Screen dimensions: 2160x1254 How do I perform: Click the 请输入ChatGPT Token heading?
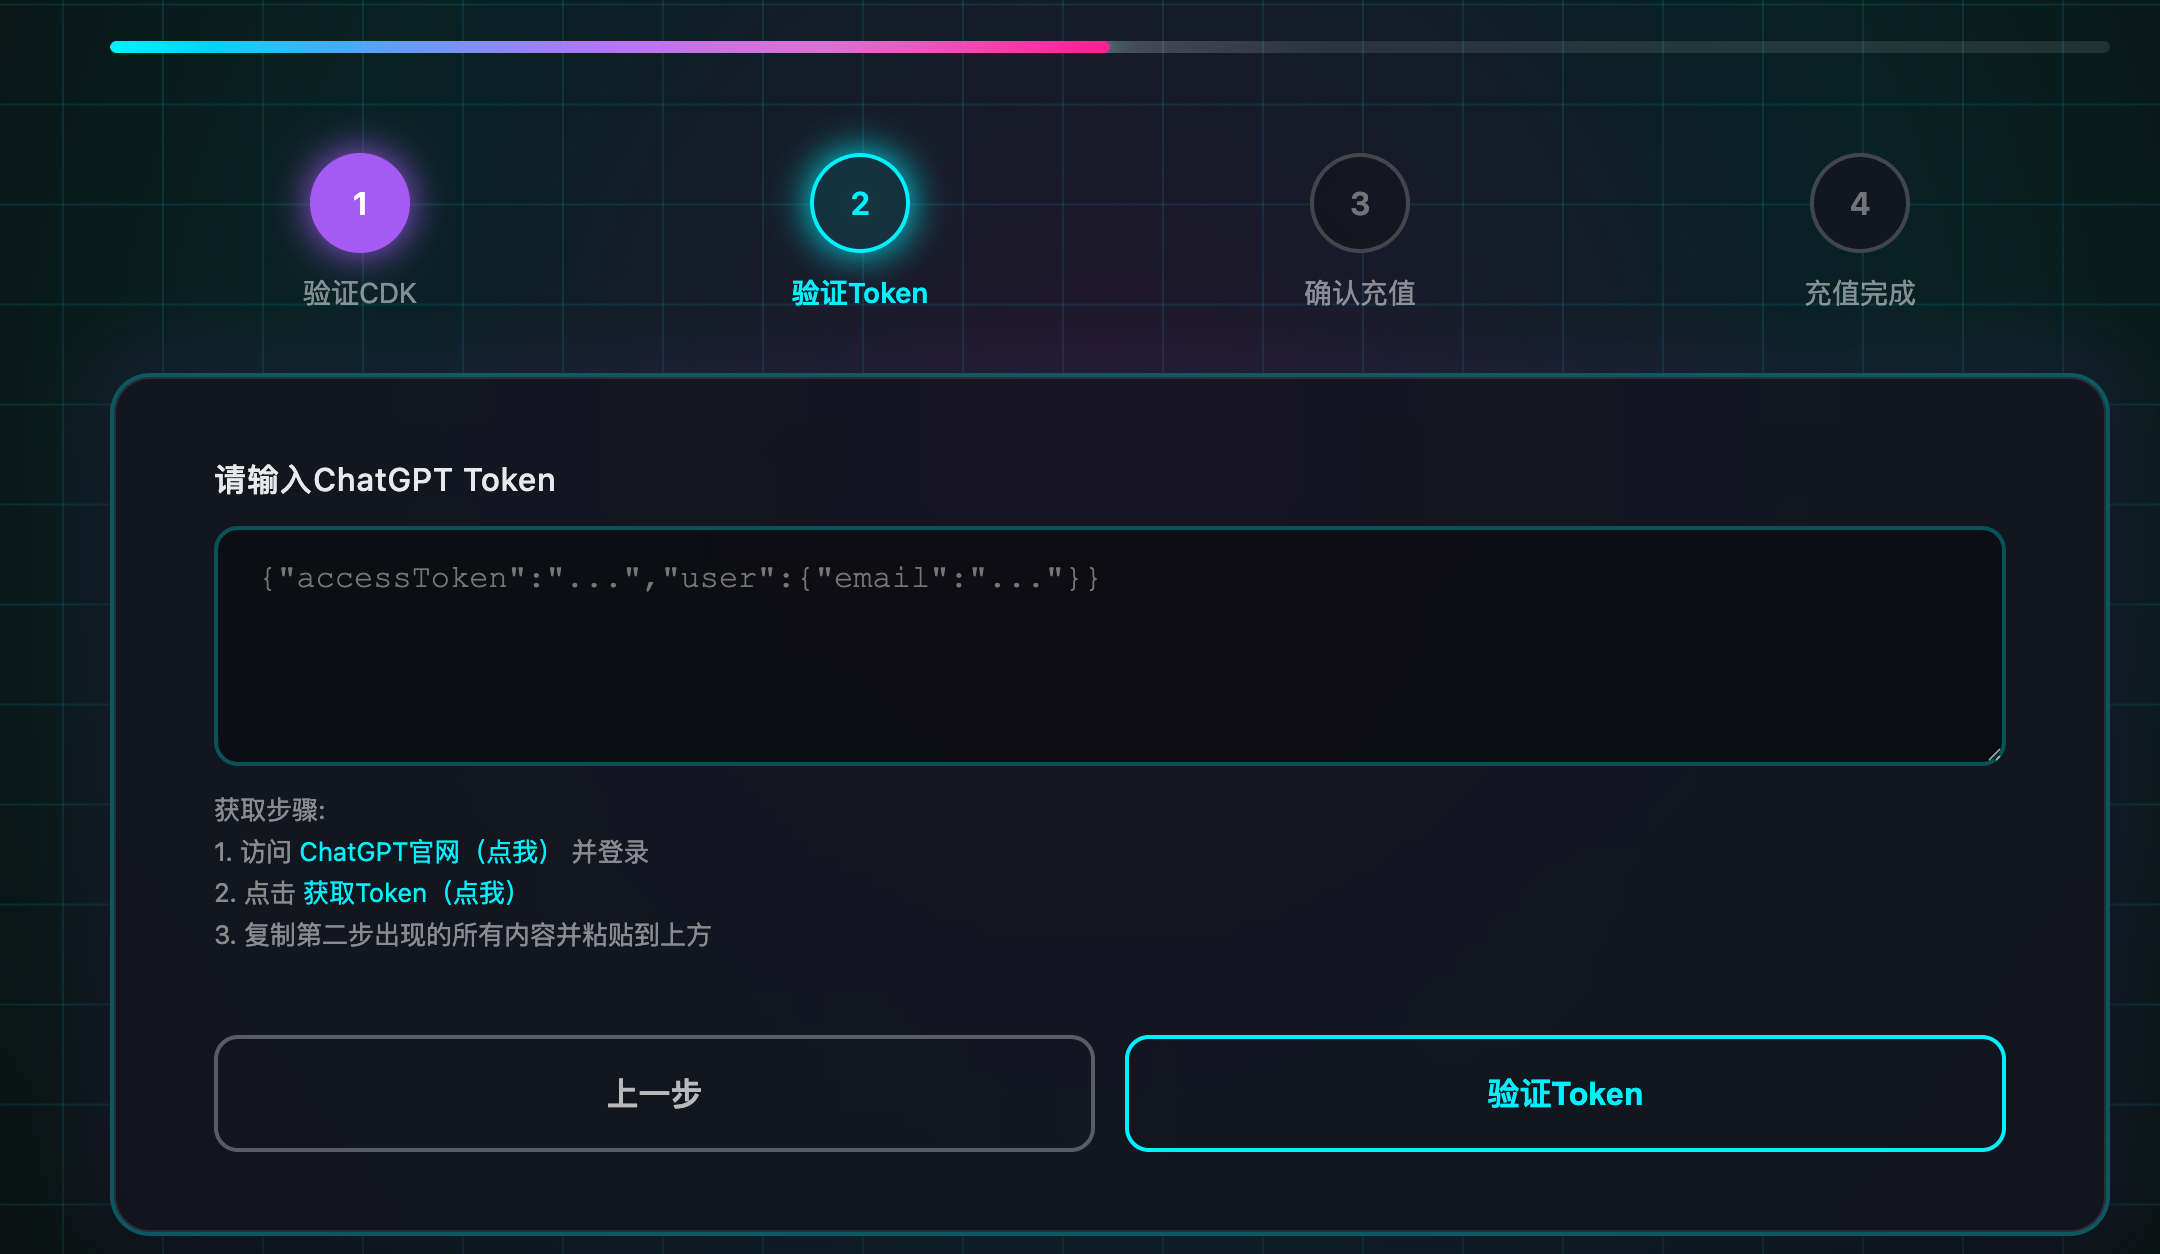[386, 480]
